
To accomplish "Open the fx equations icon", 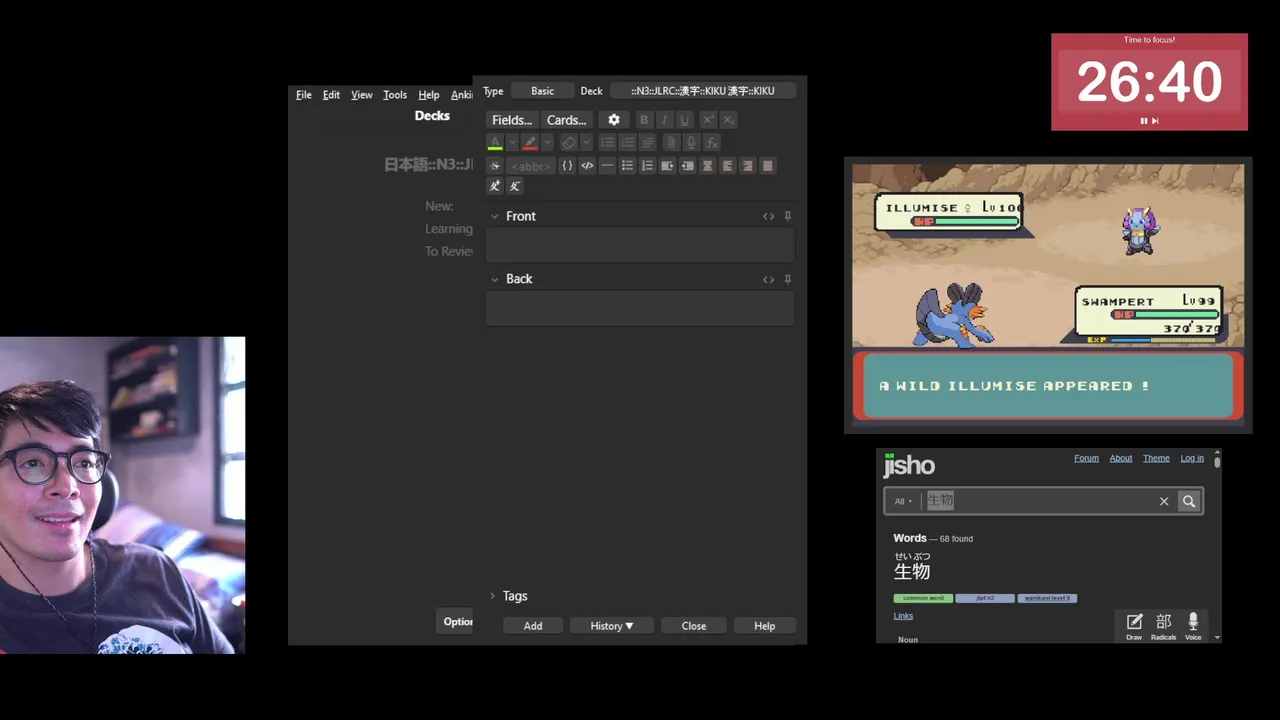I will click(711, 143).
